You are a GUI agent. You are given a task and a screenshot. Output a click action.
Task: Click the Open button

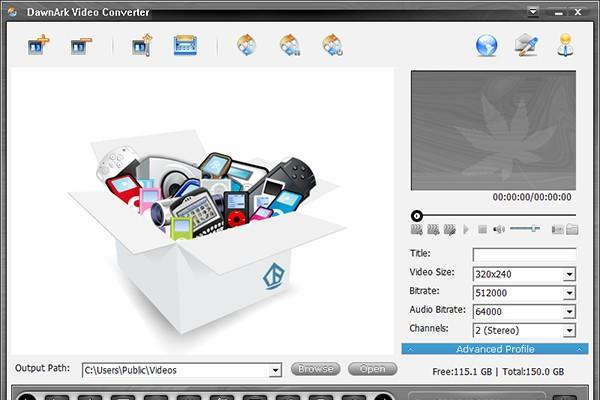click(372, 369)
